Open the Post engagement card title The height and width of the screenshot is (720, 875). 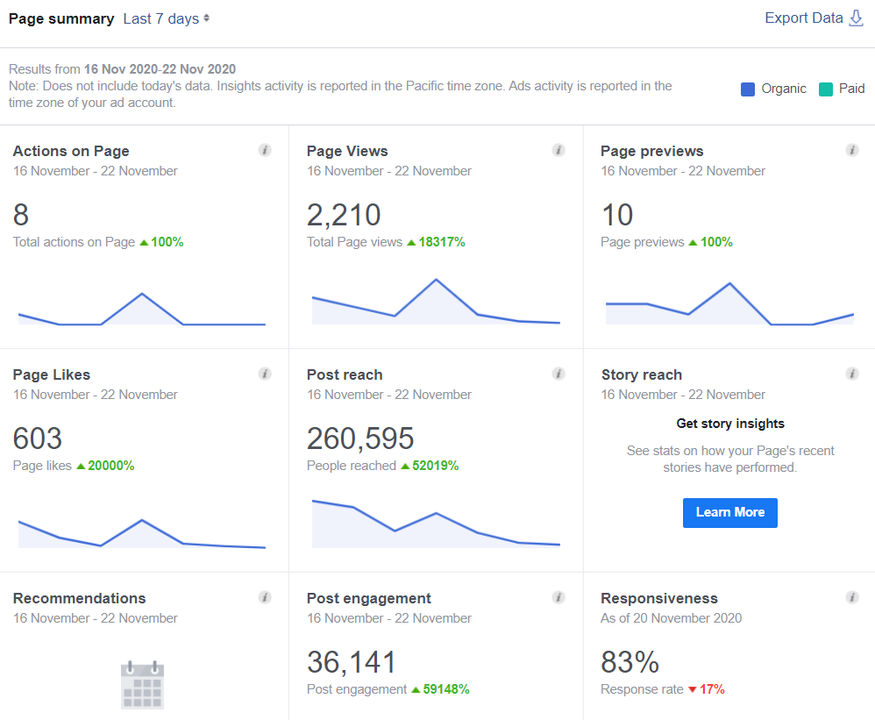click(x=369, y=599)
